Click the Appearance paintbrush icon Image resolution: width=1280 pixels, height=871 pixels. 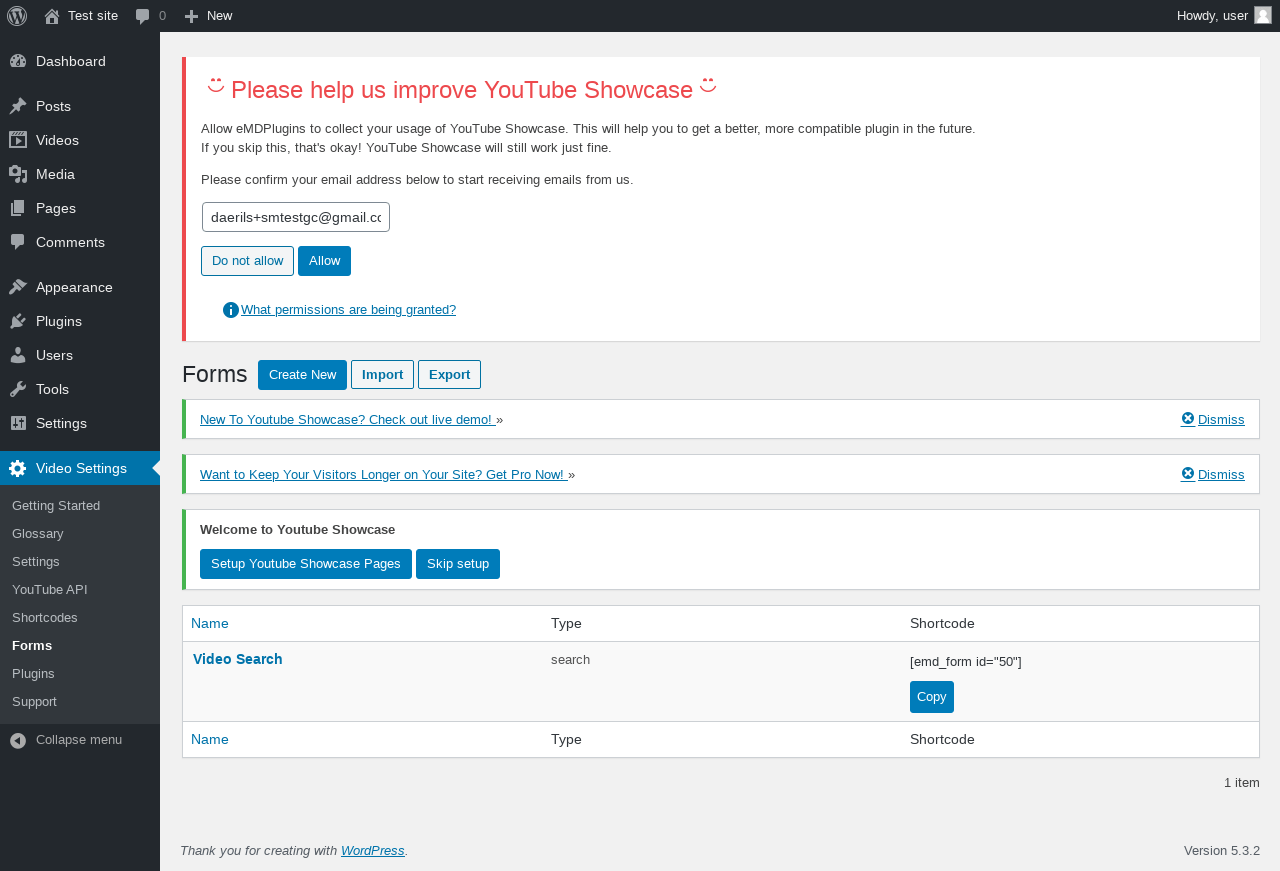pyautogui.click(x=18, y=287)
